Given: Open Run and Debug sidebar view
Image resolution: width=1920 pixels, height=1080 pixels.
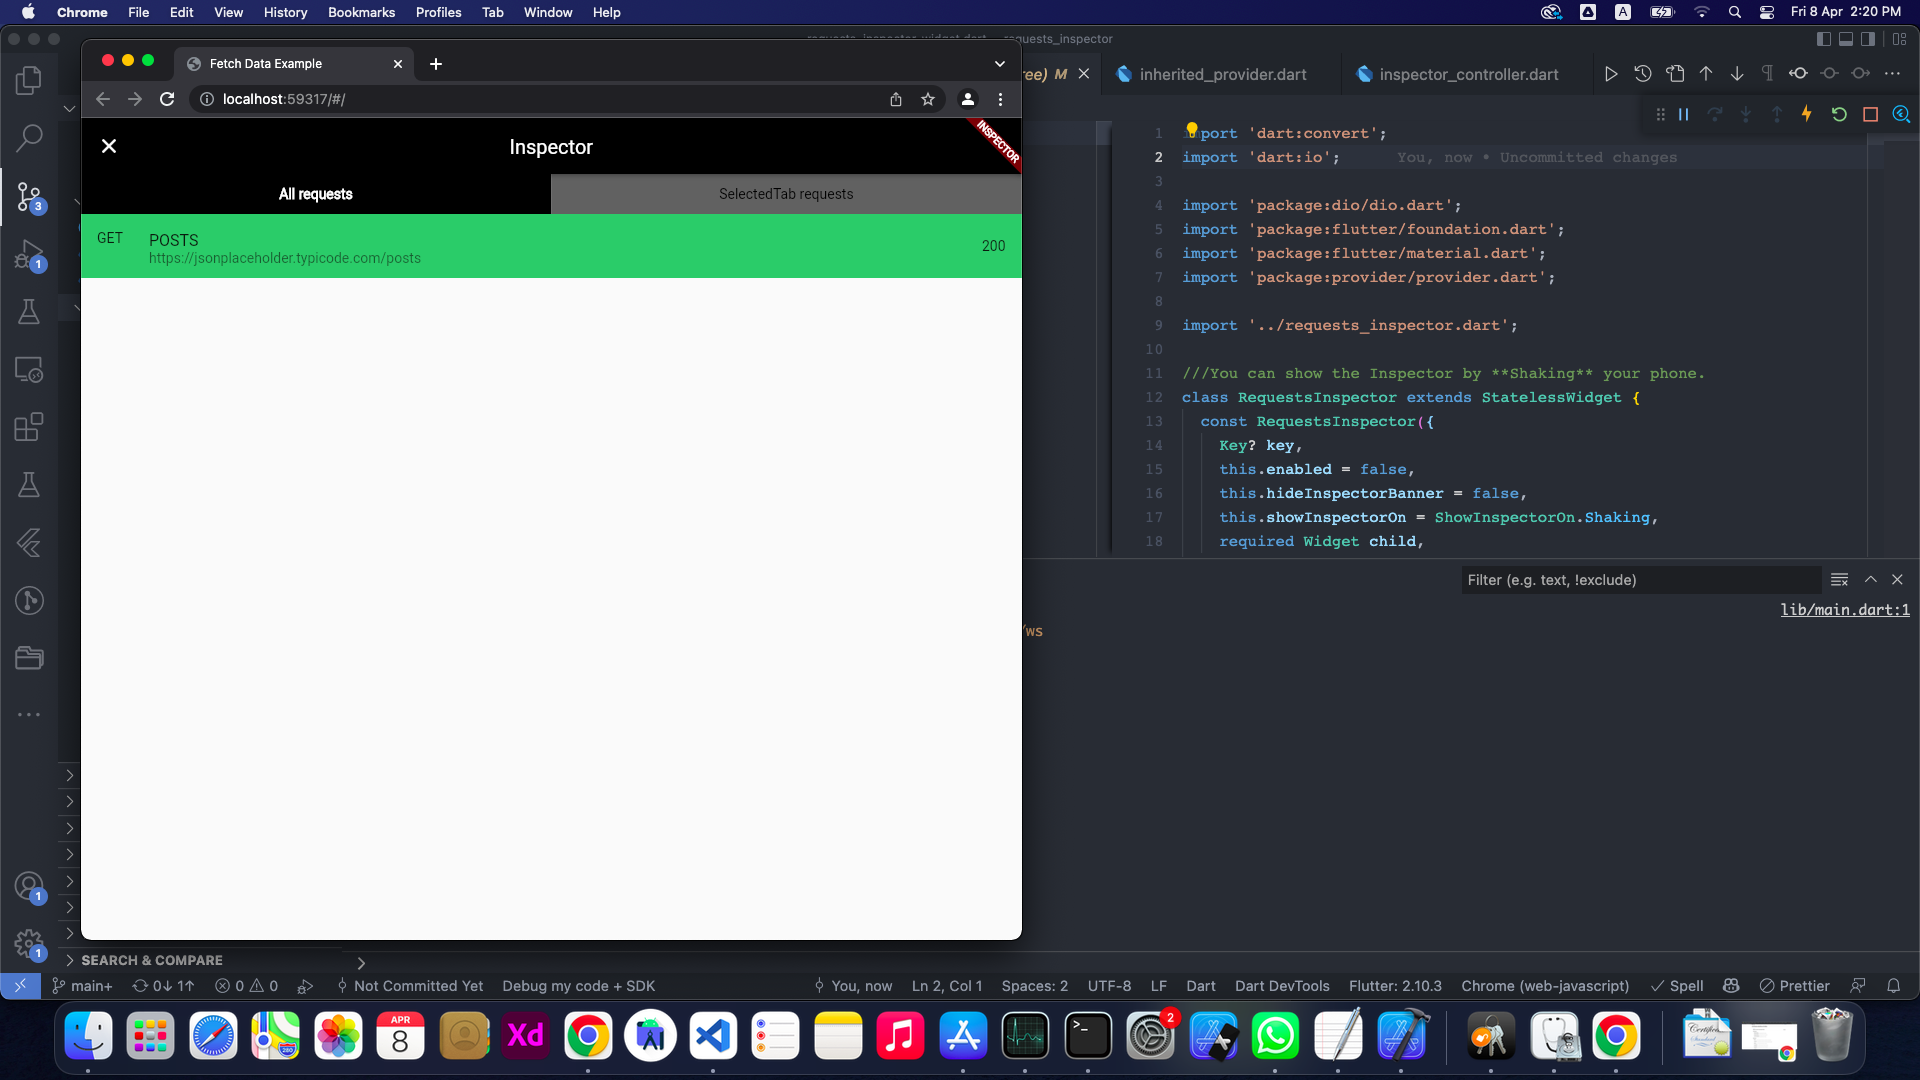Looking at the screenshot, I should click(x=29, y=254).
